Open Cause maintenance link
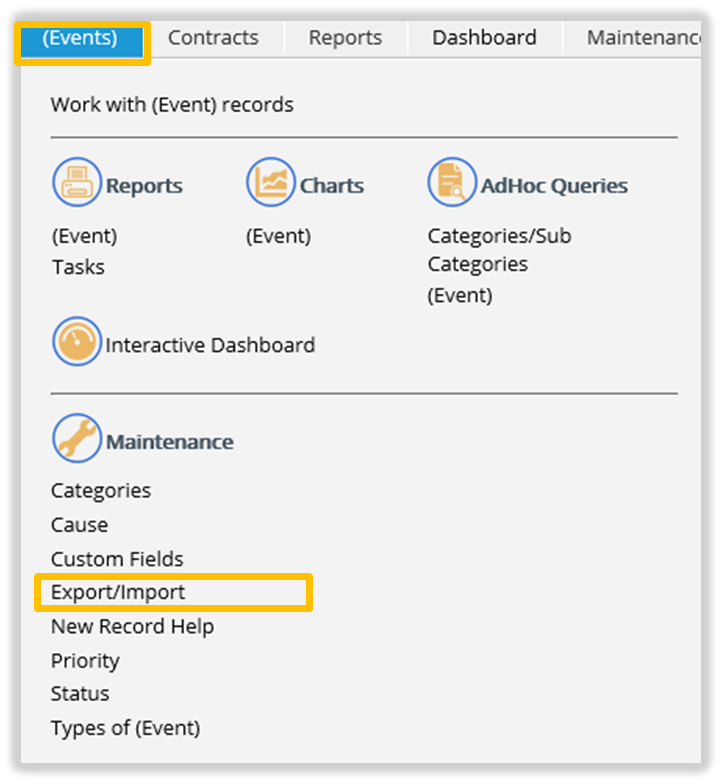The height and width of the screenshot is (784, 722). 79,525
